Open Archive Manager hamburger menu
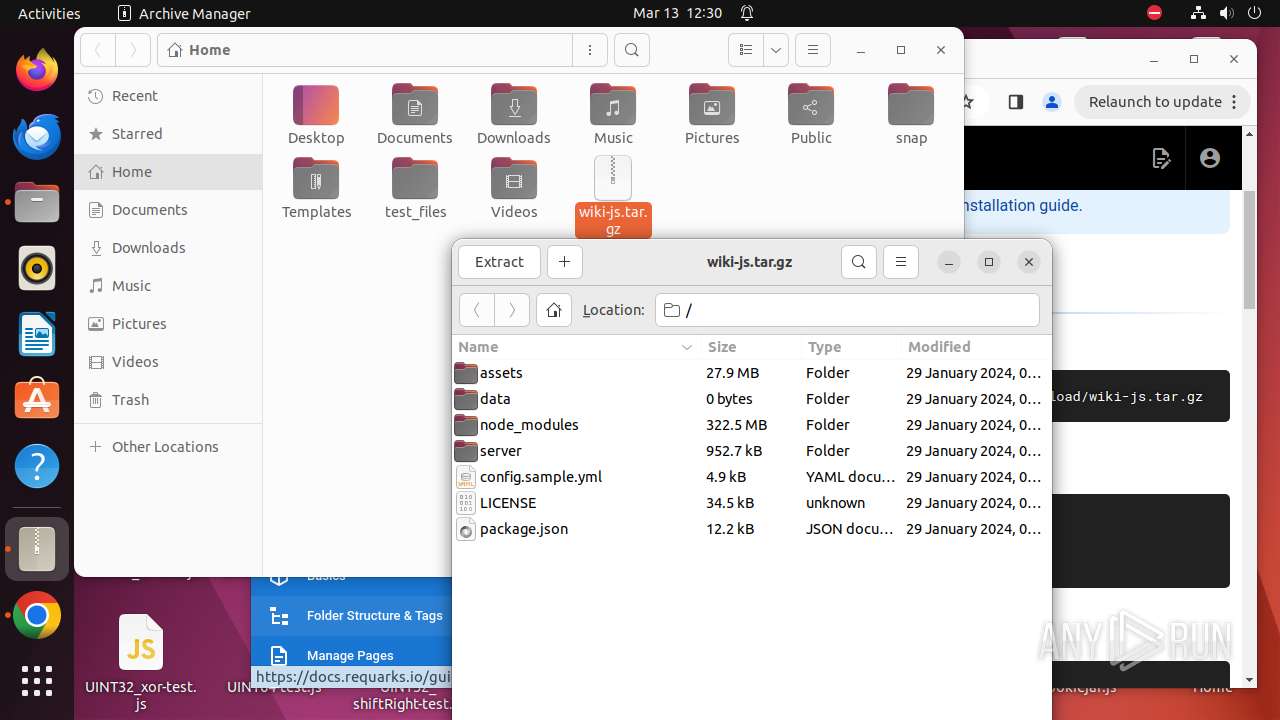The width and height of the screenshot is (1280, 720). tap(901, 262)
